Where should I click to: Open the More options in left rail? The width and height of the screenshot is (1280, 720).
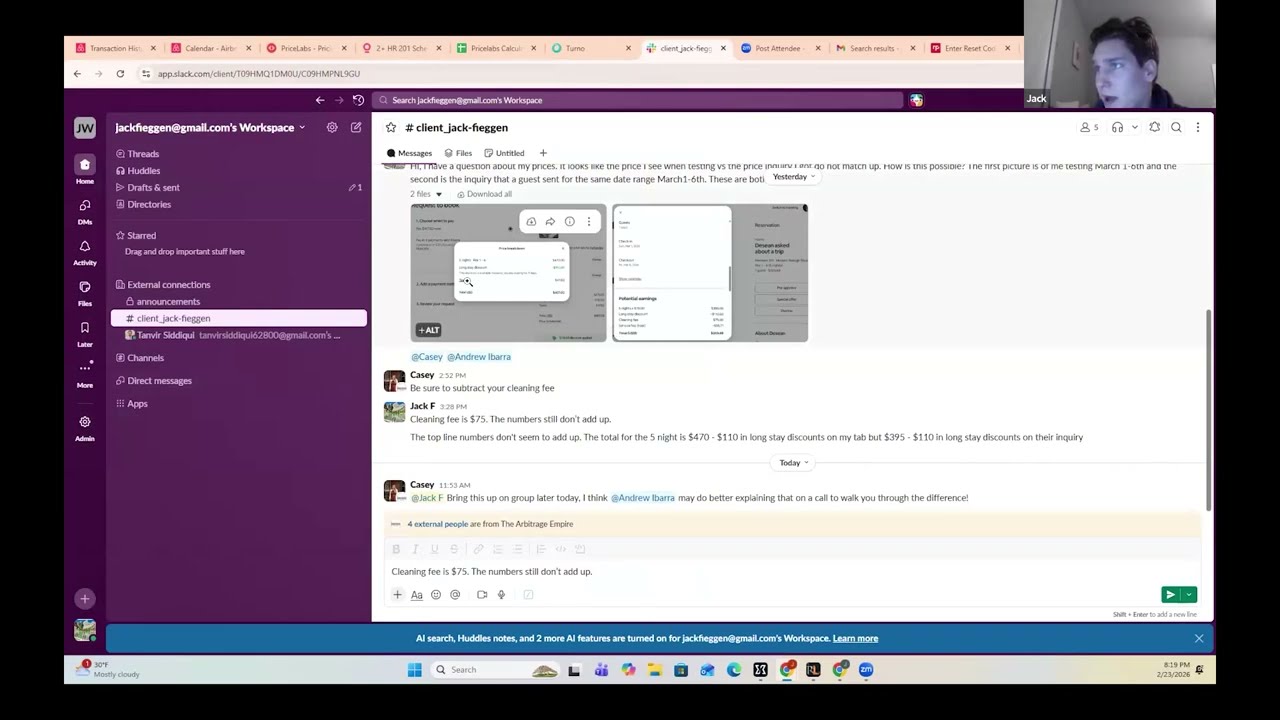pos(85,372)
